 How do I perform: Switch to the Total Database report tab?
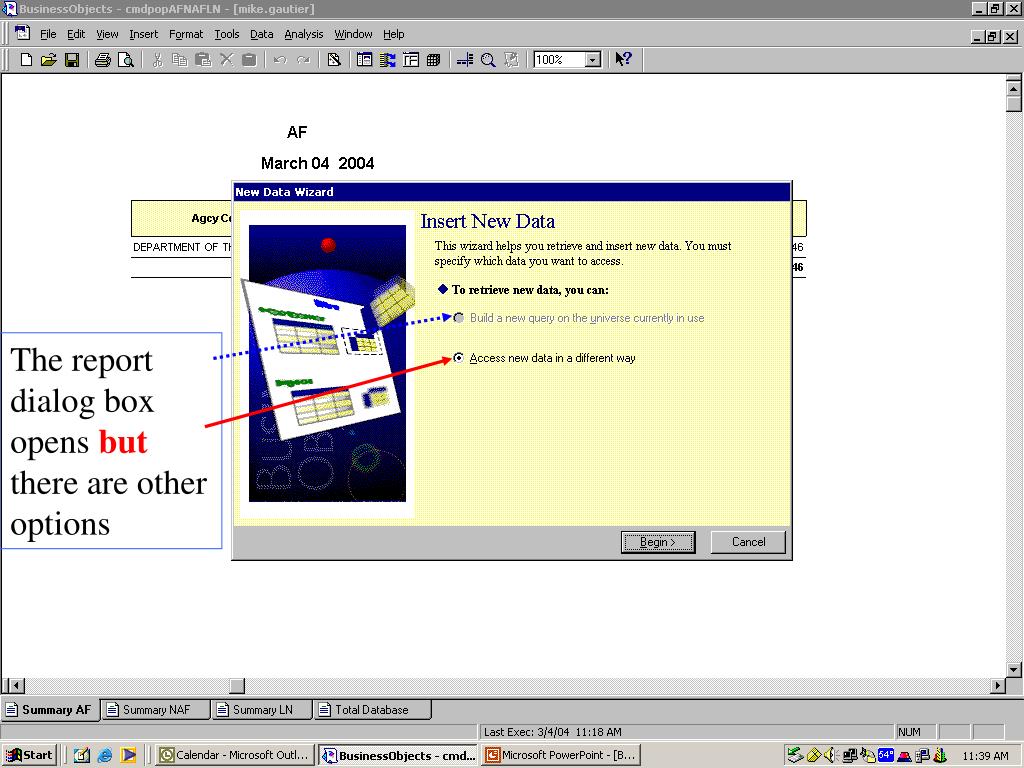coord(372,710)
